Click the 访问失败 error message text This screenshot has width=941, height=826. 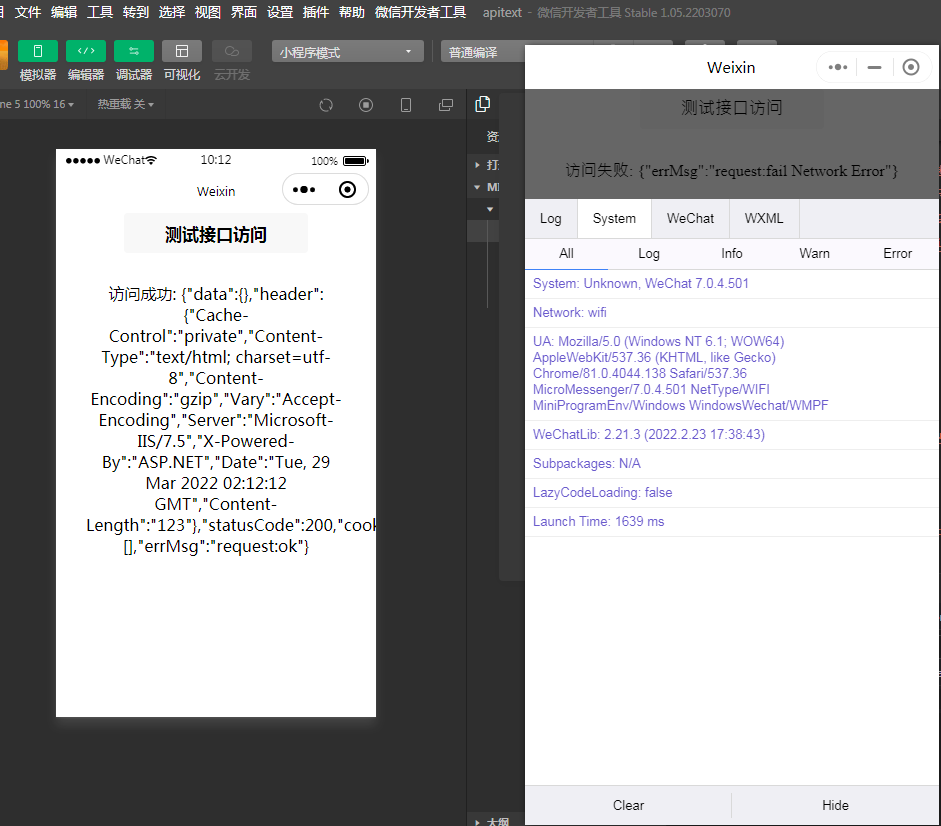pos(731,171)
